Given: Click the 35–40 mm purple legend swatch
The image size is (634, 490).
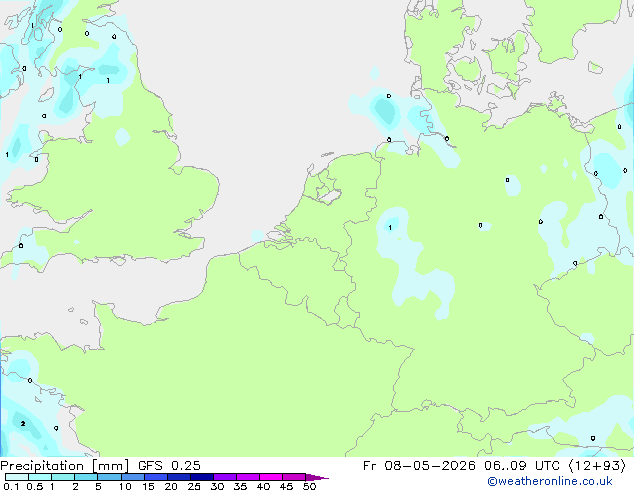Looking at the screenshot, I should point(248,477).
